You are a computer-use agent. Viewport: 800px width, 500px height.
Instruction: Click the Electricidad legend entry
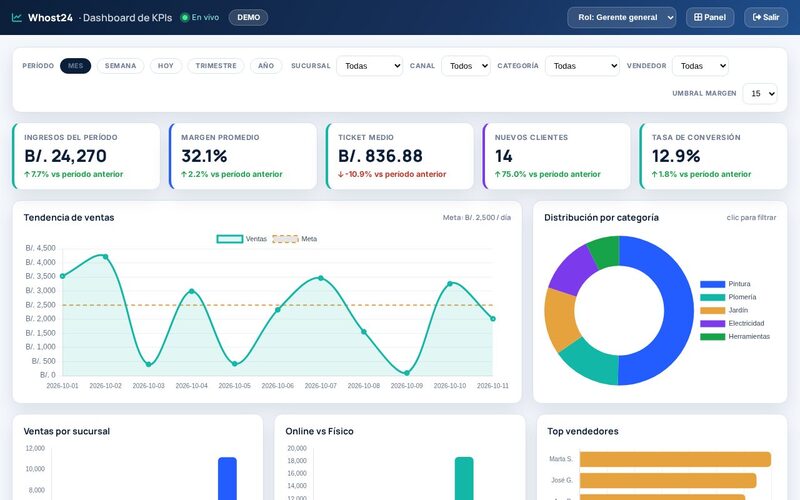click(x=732, y=323)
